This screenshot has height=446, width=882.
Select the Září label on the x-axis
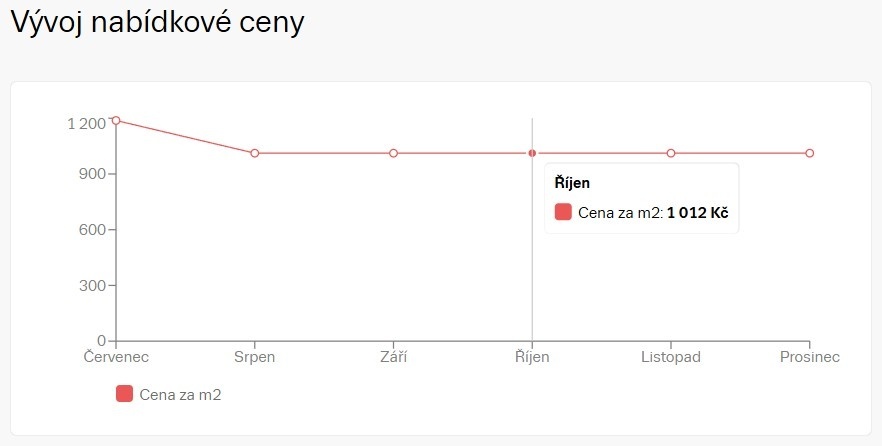point(394,357)
